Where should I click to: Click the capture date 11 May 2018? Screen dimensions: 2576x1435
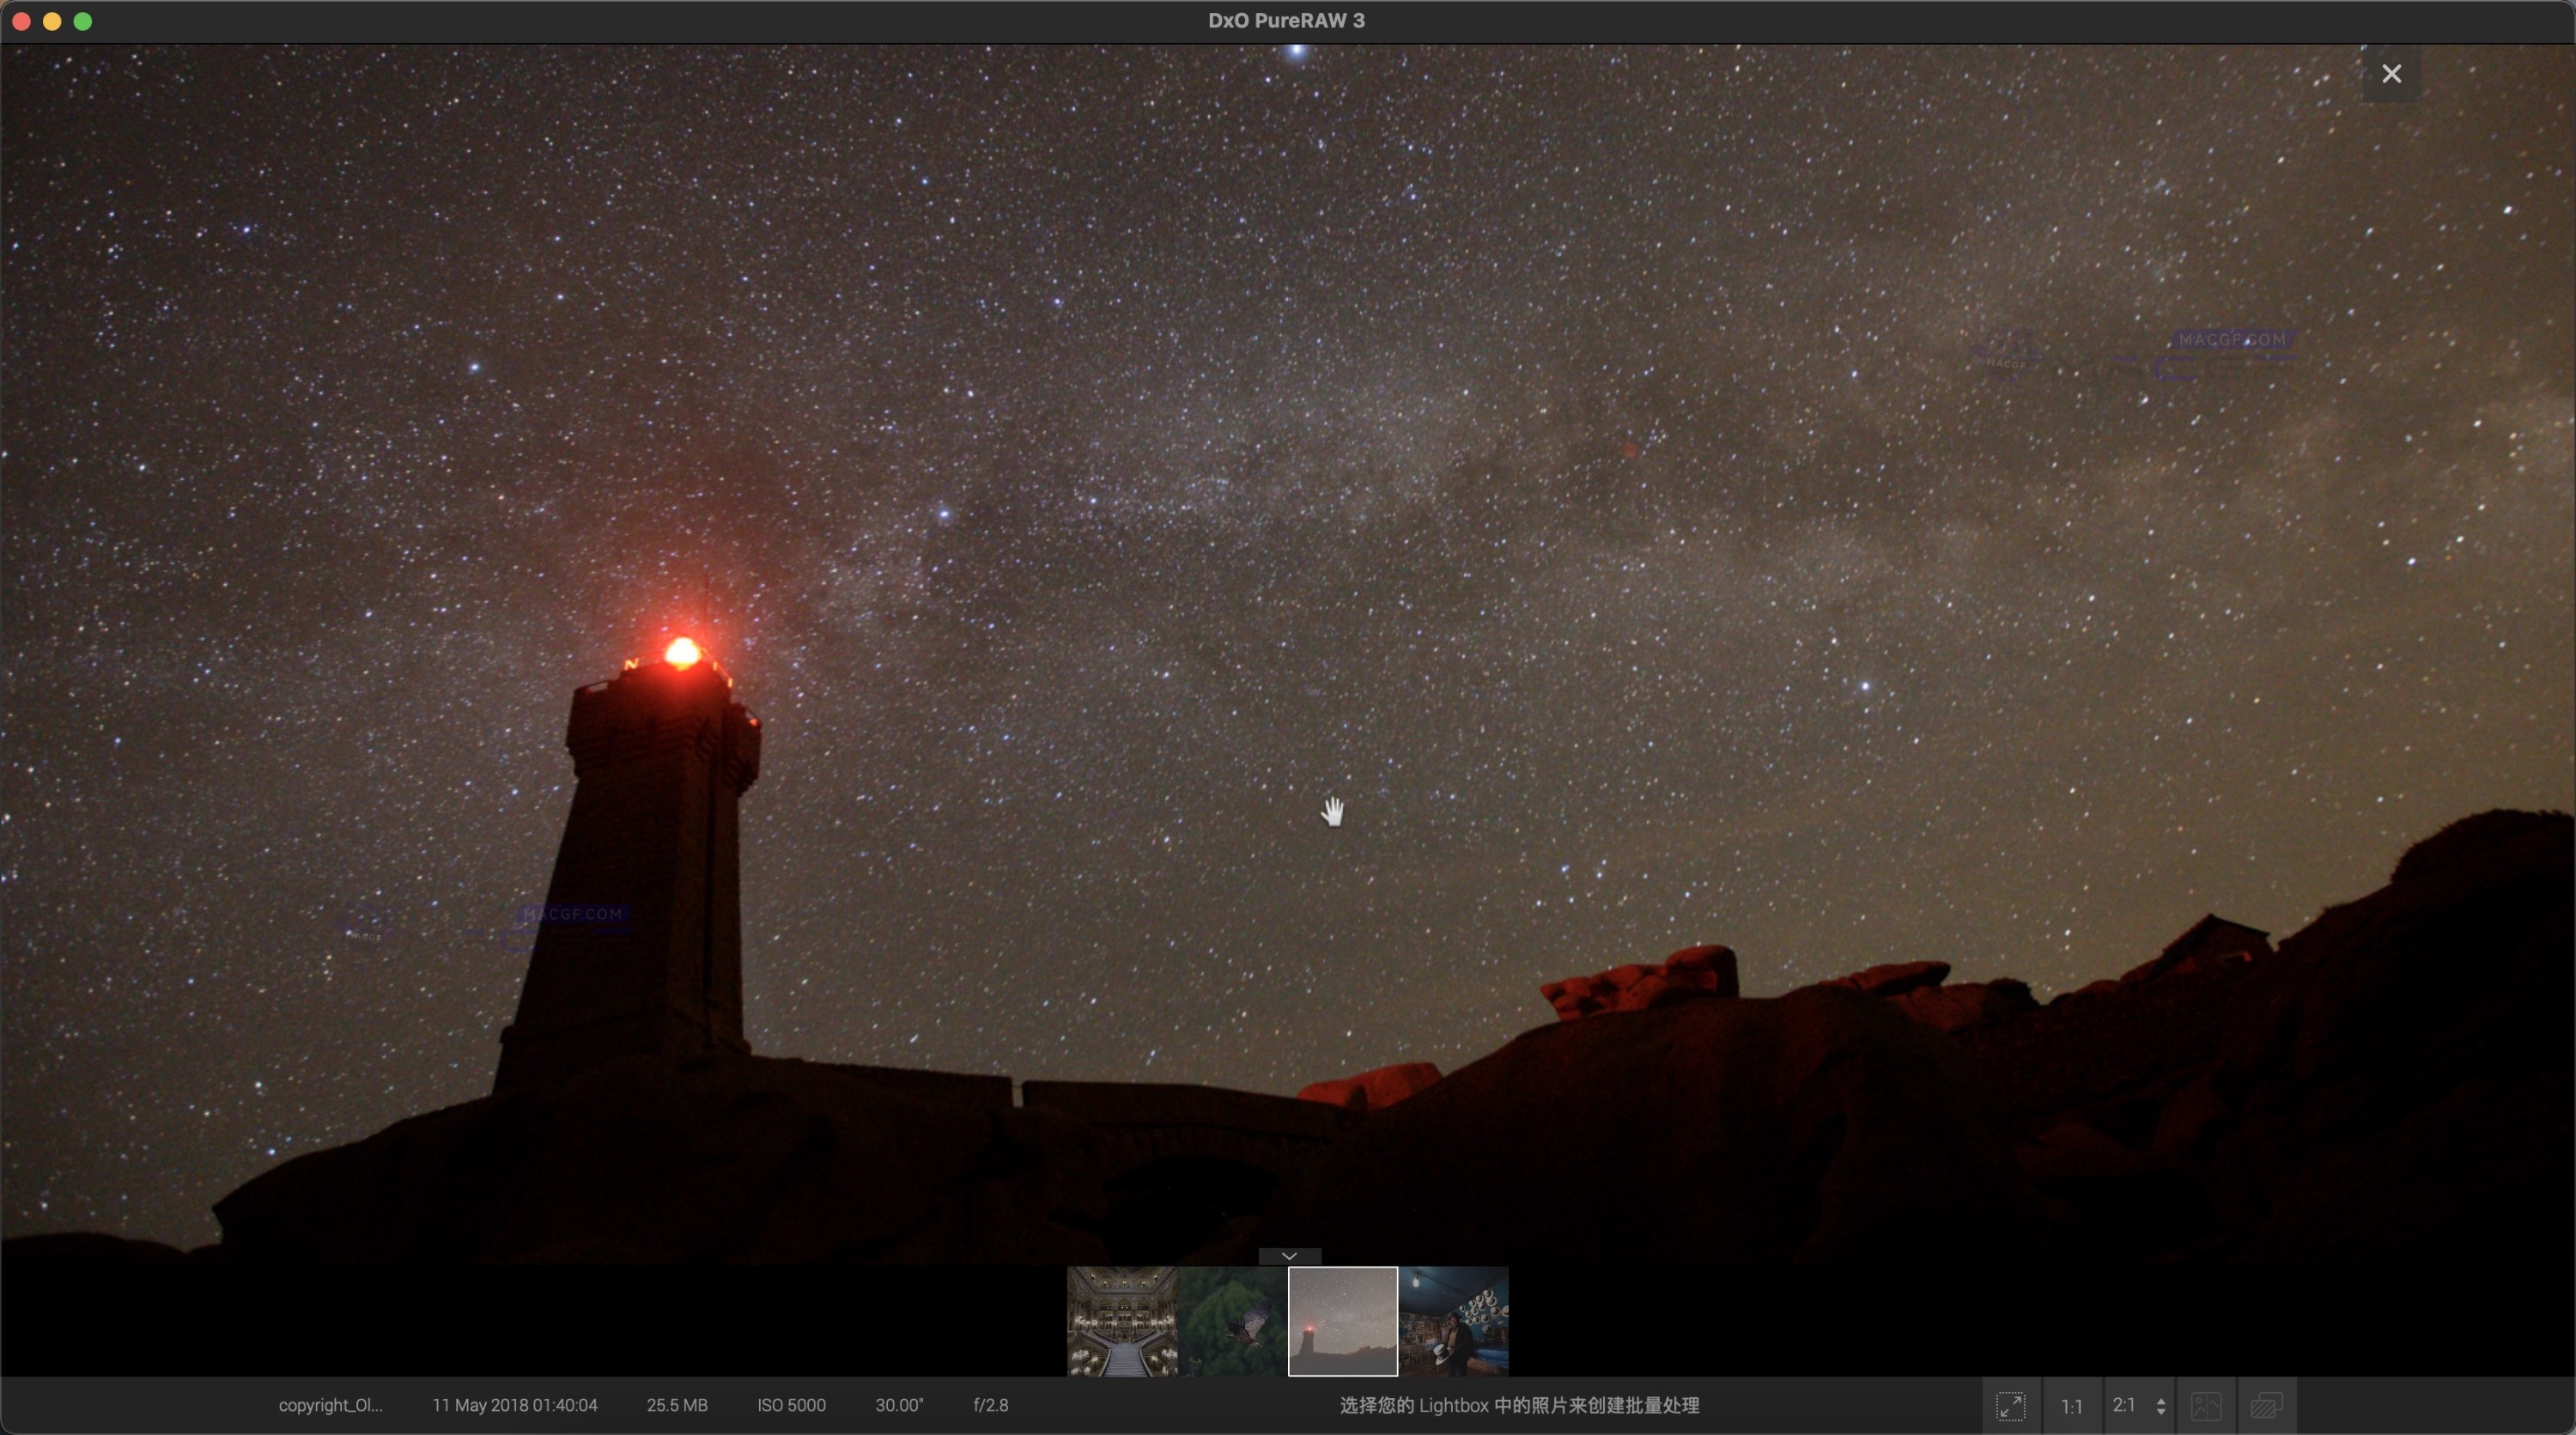pos(514,1405)
